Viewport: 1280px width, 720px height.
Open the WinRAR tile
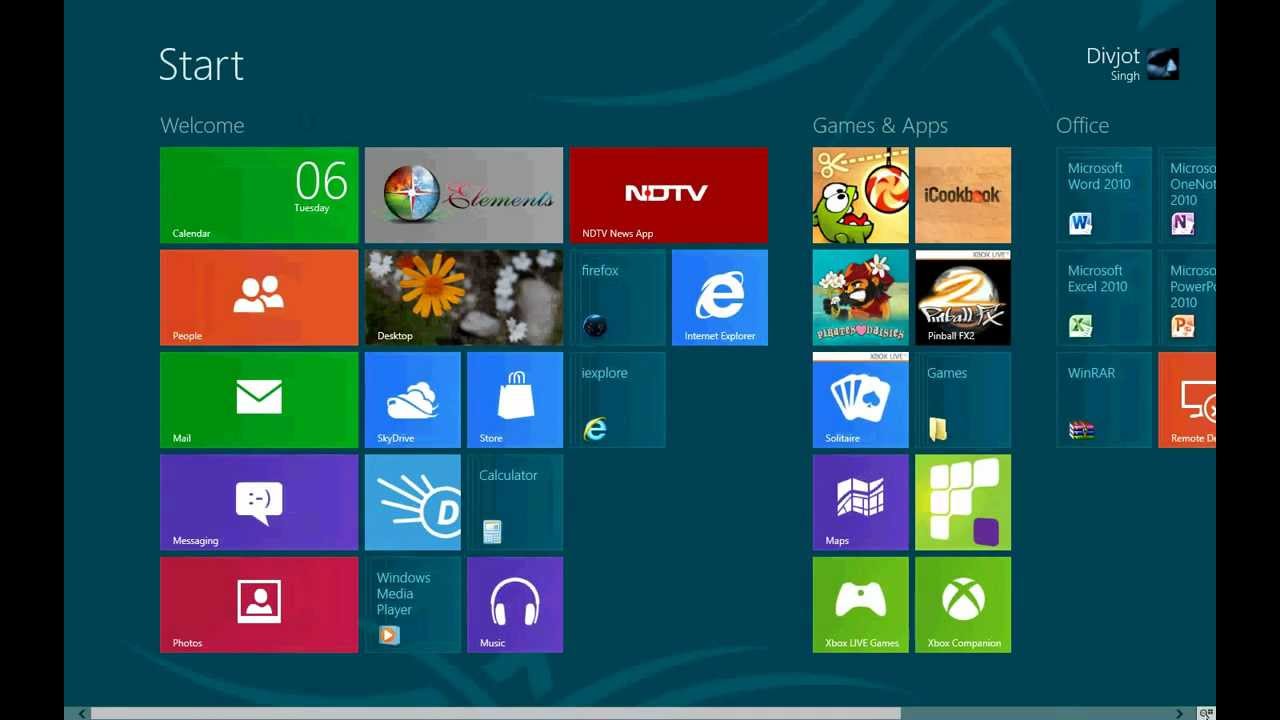(1104, 400)
